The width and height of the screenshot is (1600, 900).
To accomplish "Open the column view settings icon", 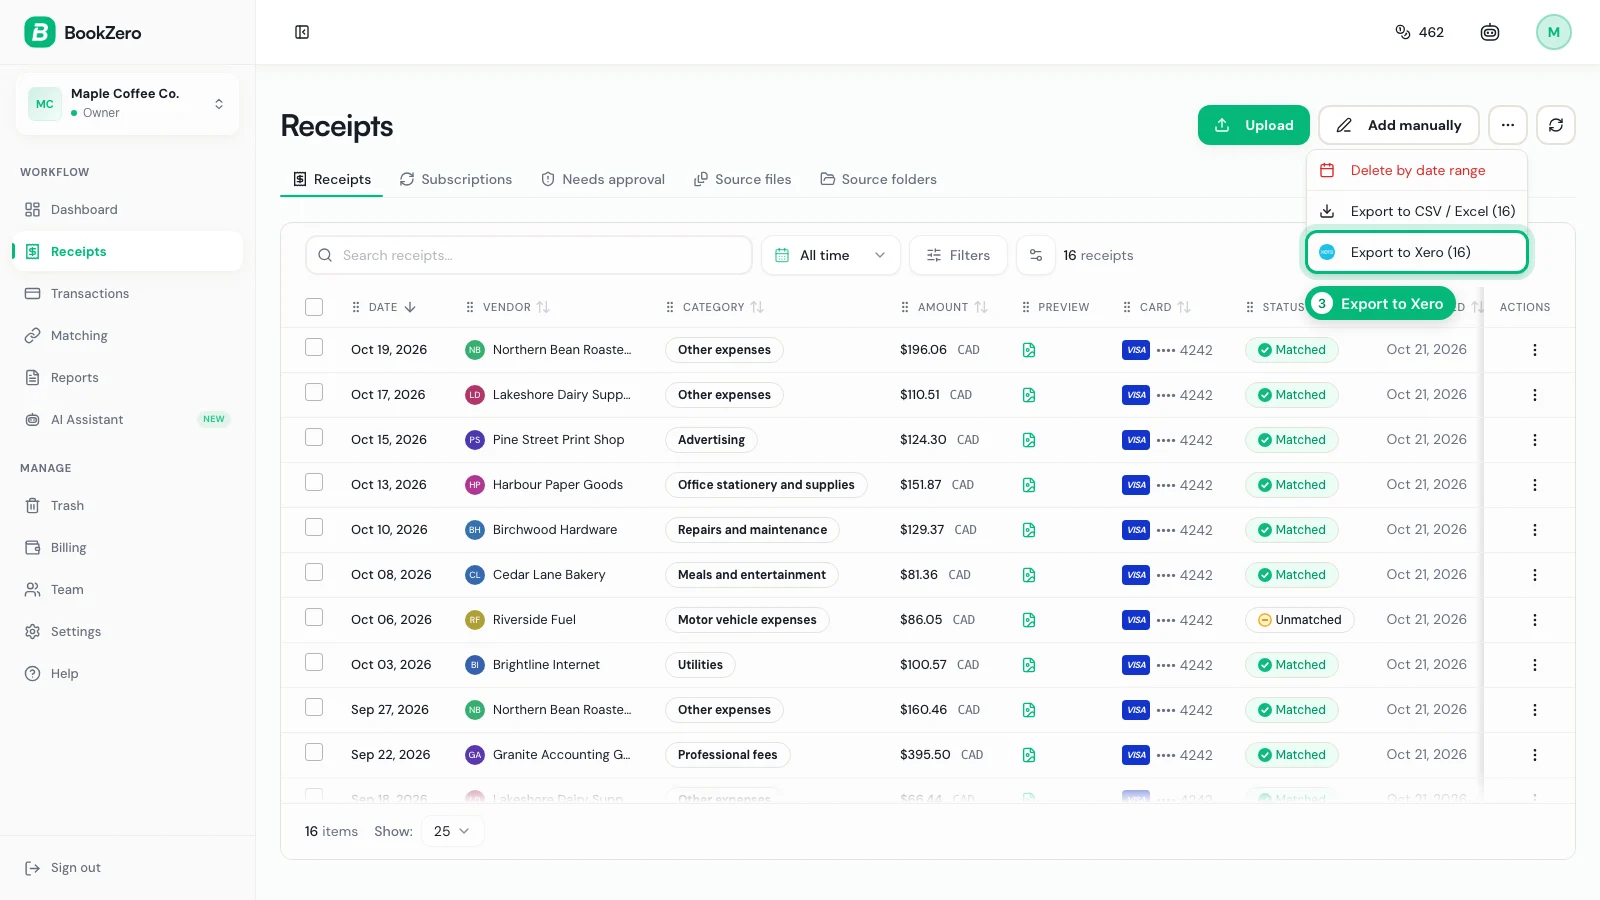I will (1036, 255).
